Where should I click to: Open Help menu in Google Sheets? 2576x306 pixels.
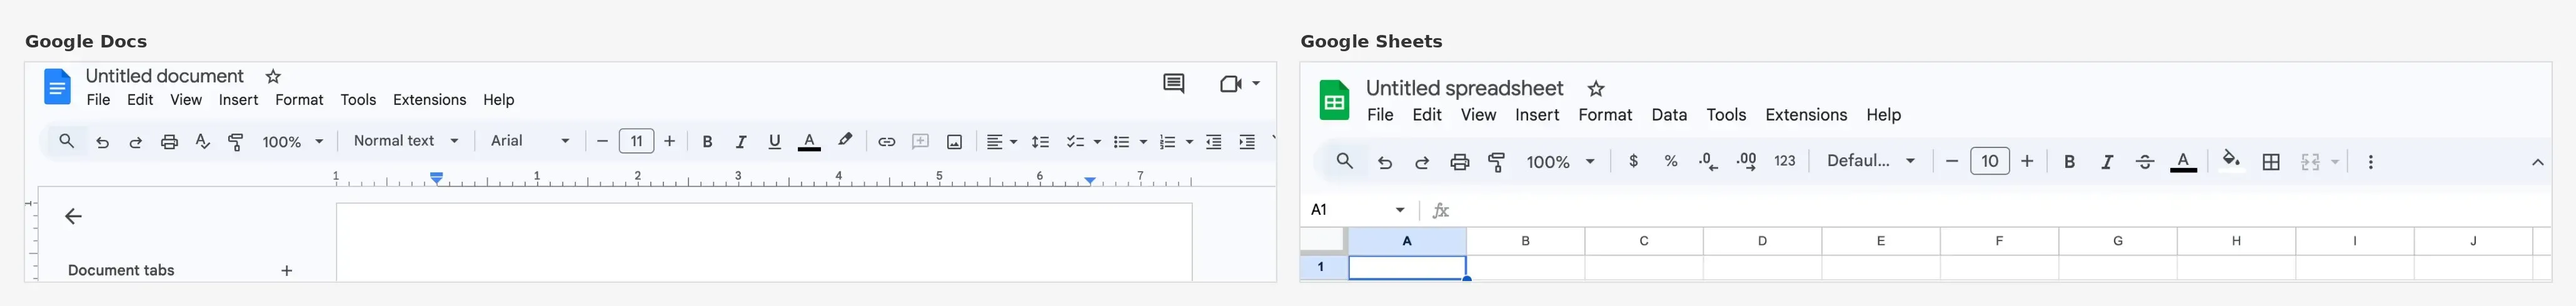click(1883, 115)
